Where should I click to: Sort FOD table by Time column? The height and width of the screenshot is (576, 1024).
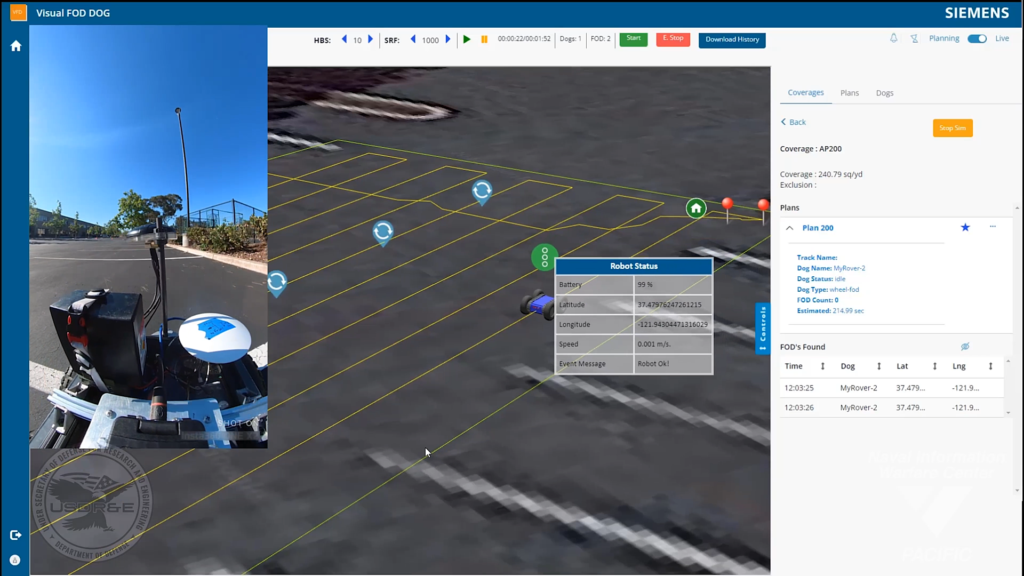(x=823, y=366)
